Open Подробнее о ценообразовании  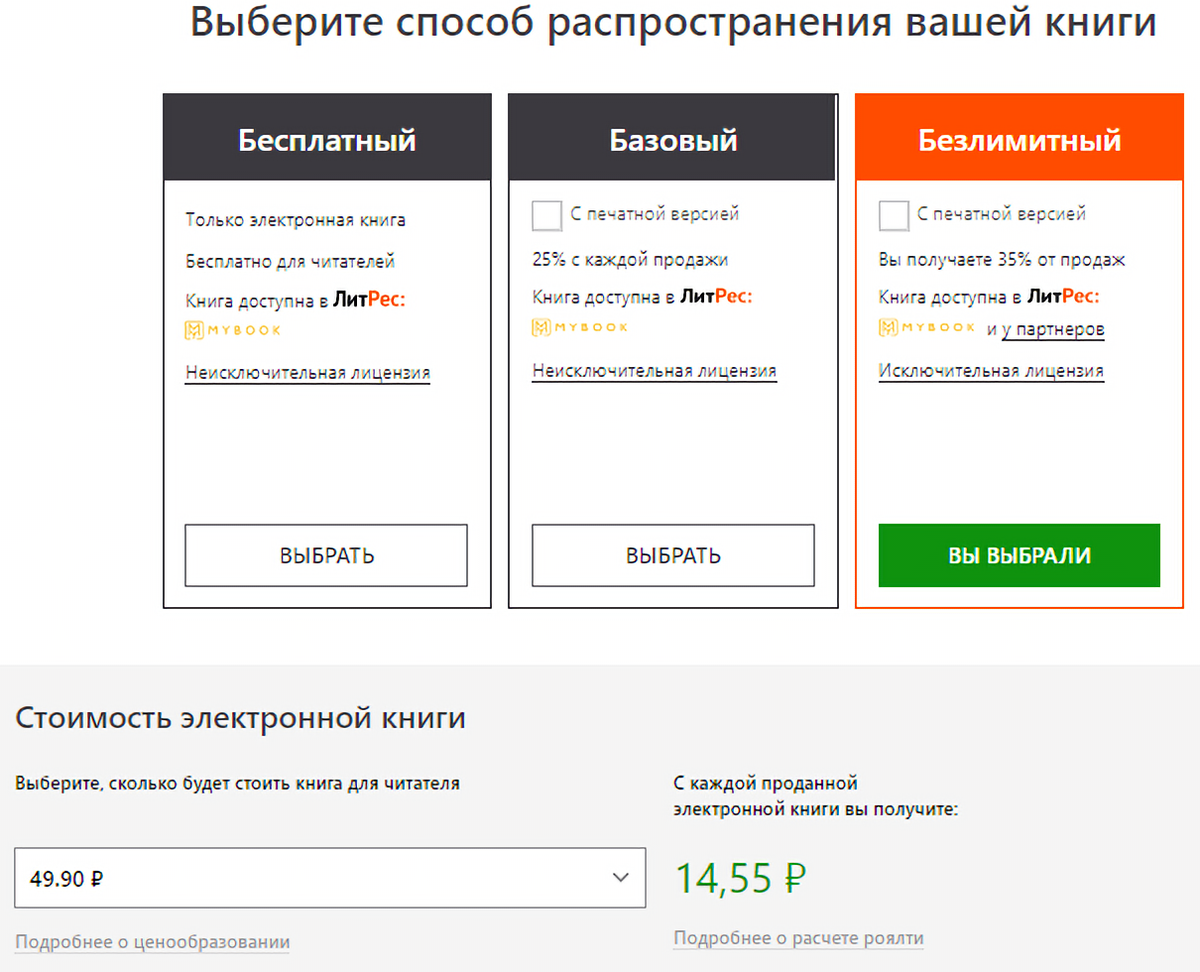click(x=151, y=941)
